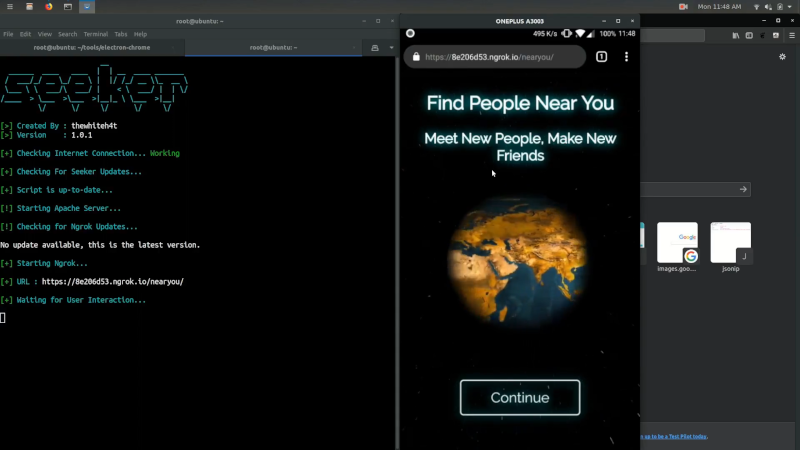Expand the terminal tab list dropdown arrow
800x450 pixels.
pos(391,47)
